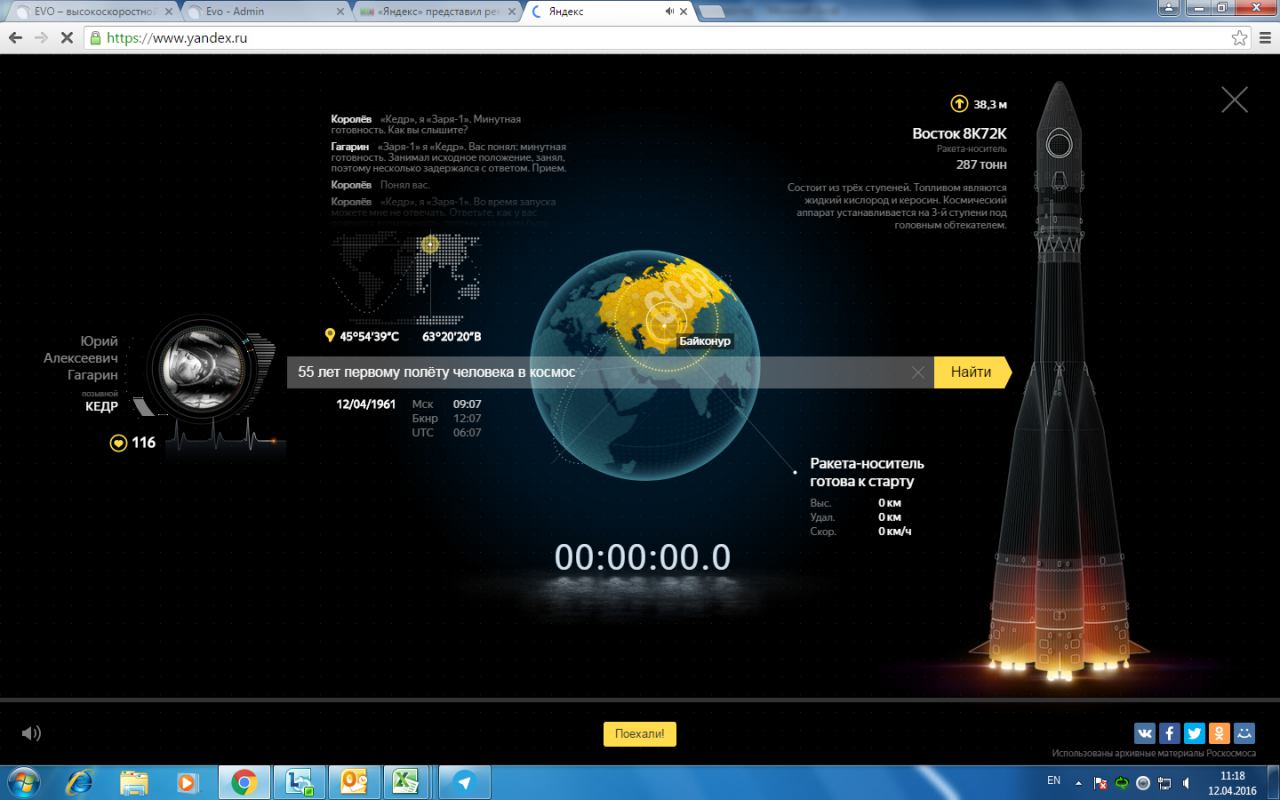The height and width of the screenshot is (800, 1280).
Task: Open Windows Media Player from the taskbar
Action: [188, 781]
